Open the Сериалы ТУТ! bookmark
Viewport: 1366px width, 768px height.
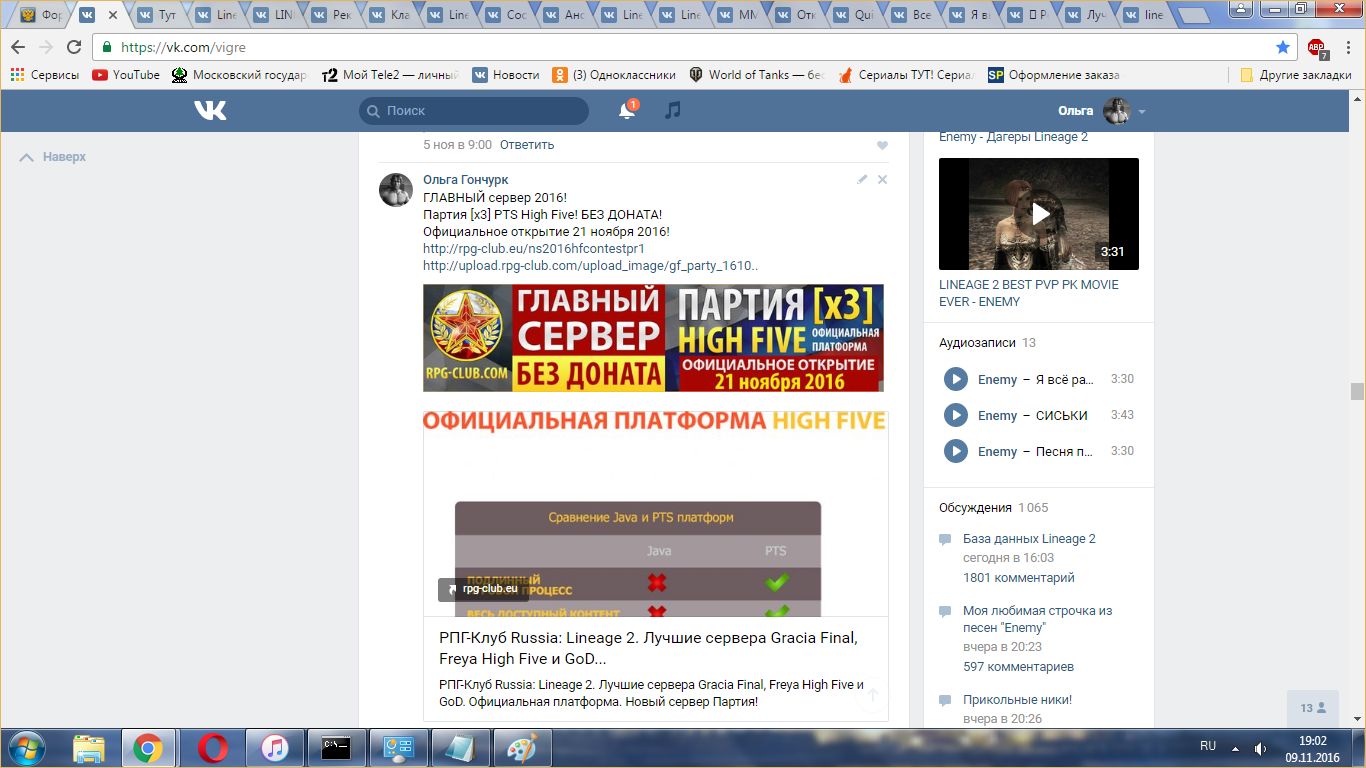pyautogui.click(x=906, y=75)
